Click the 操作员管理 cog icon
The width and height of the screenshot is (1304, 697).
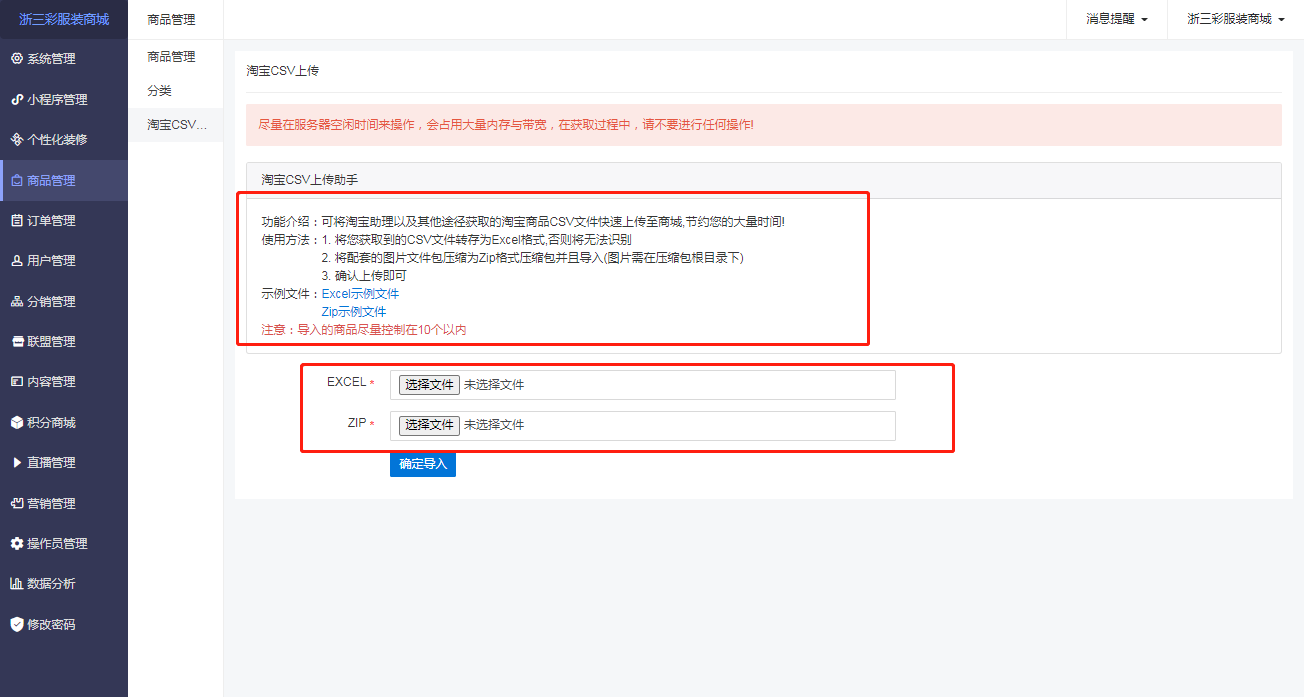[16, 543]
